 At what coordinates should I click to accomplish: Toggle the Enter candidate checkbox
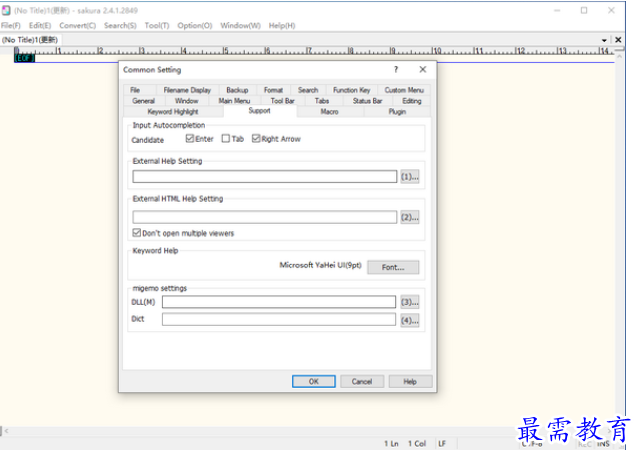[190, 139]
